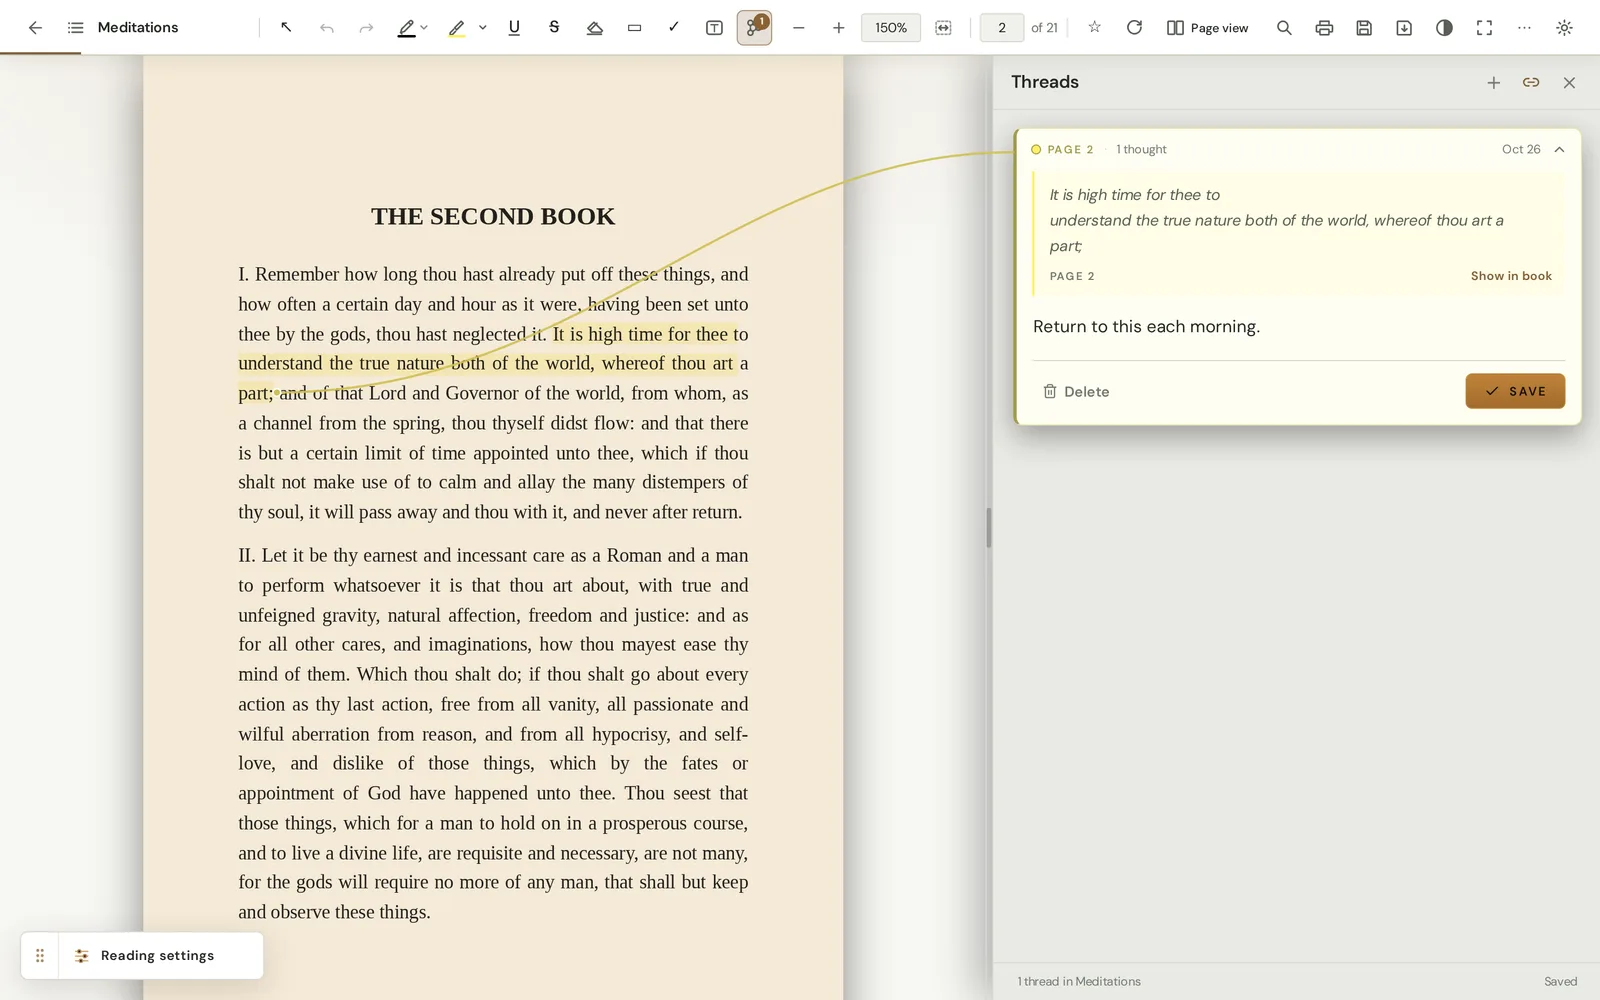Save the thought
This screenshot has height=1000, width=1600.
coord(1515,391)
